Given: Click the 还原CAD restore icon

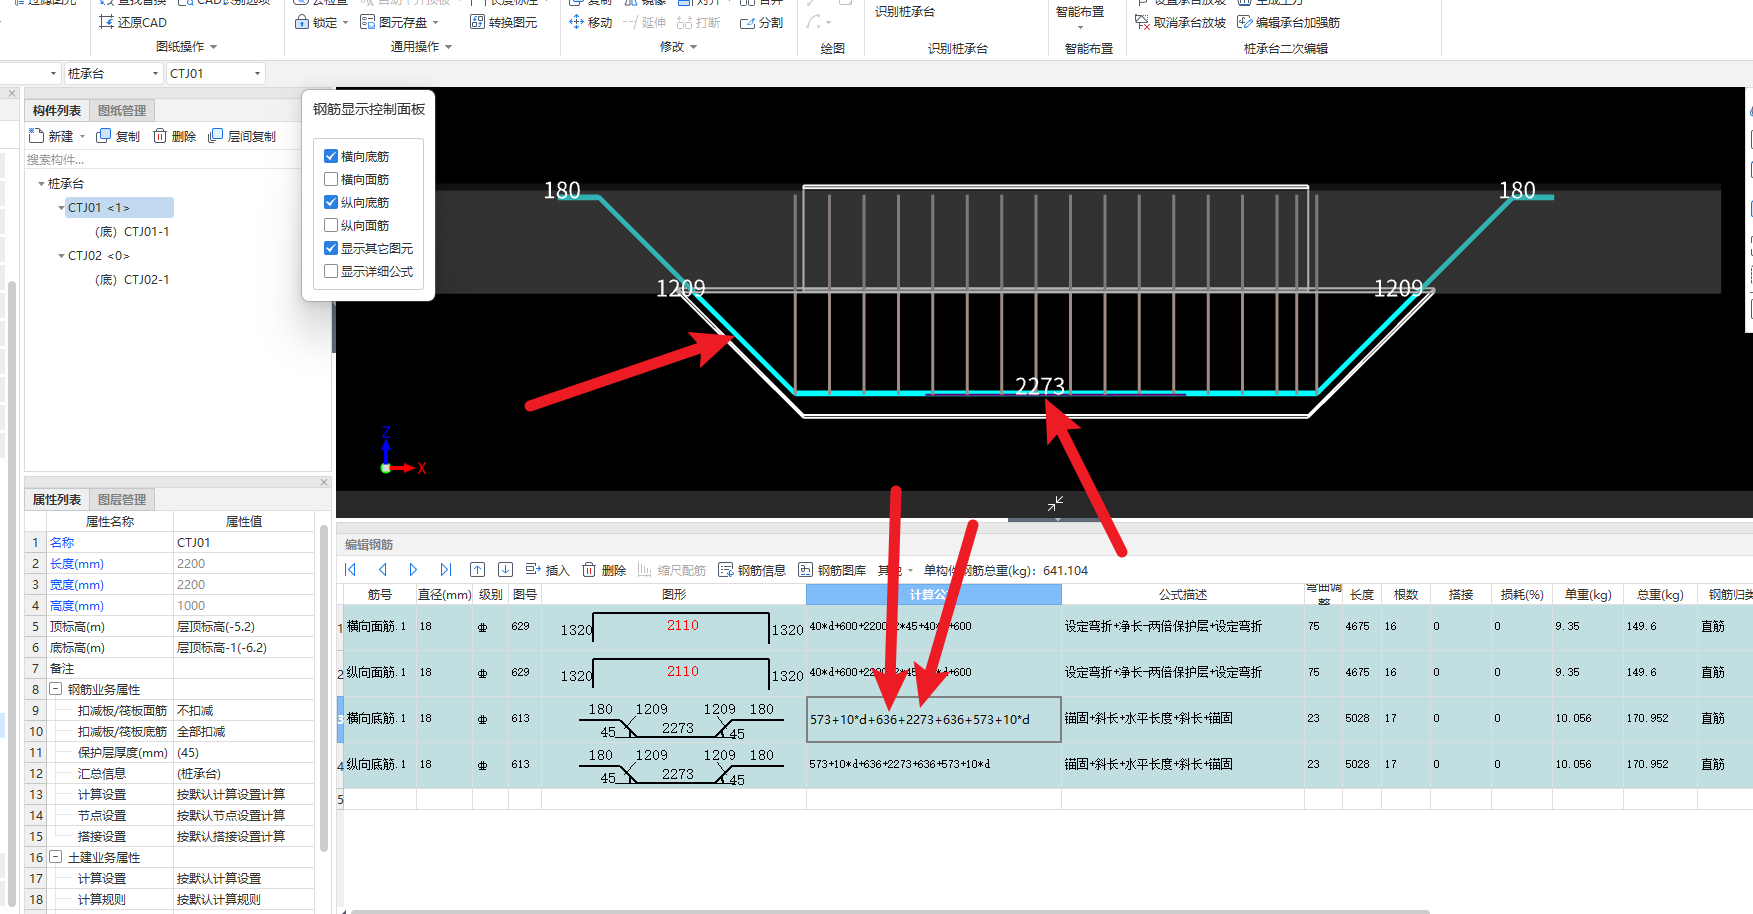Looking at the screenshot, I should click(106, 22).
